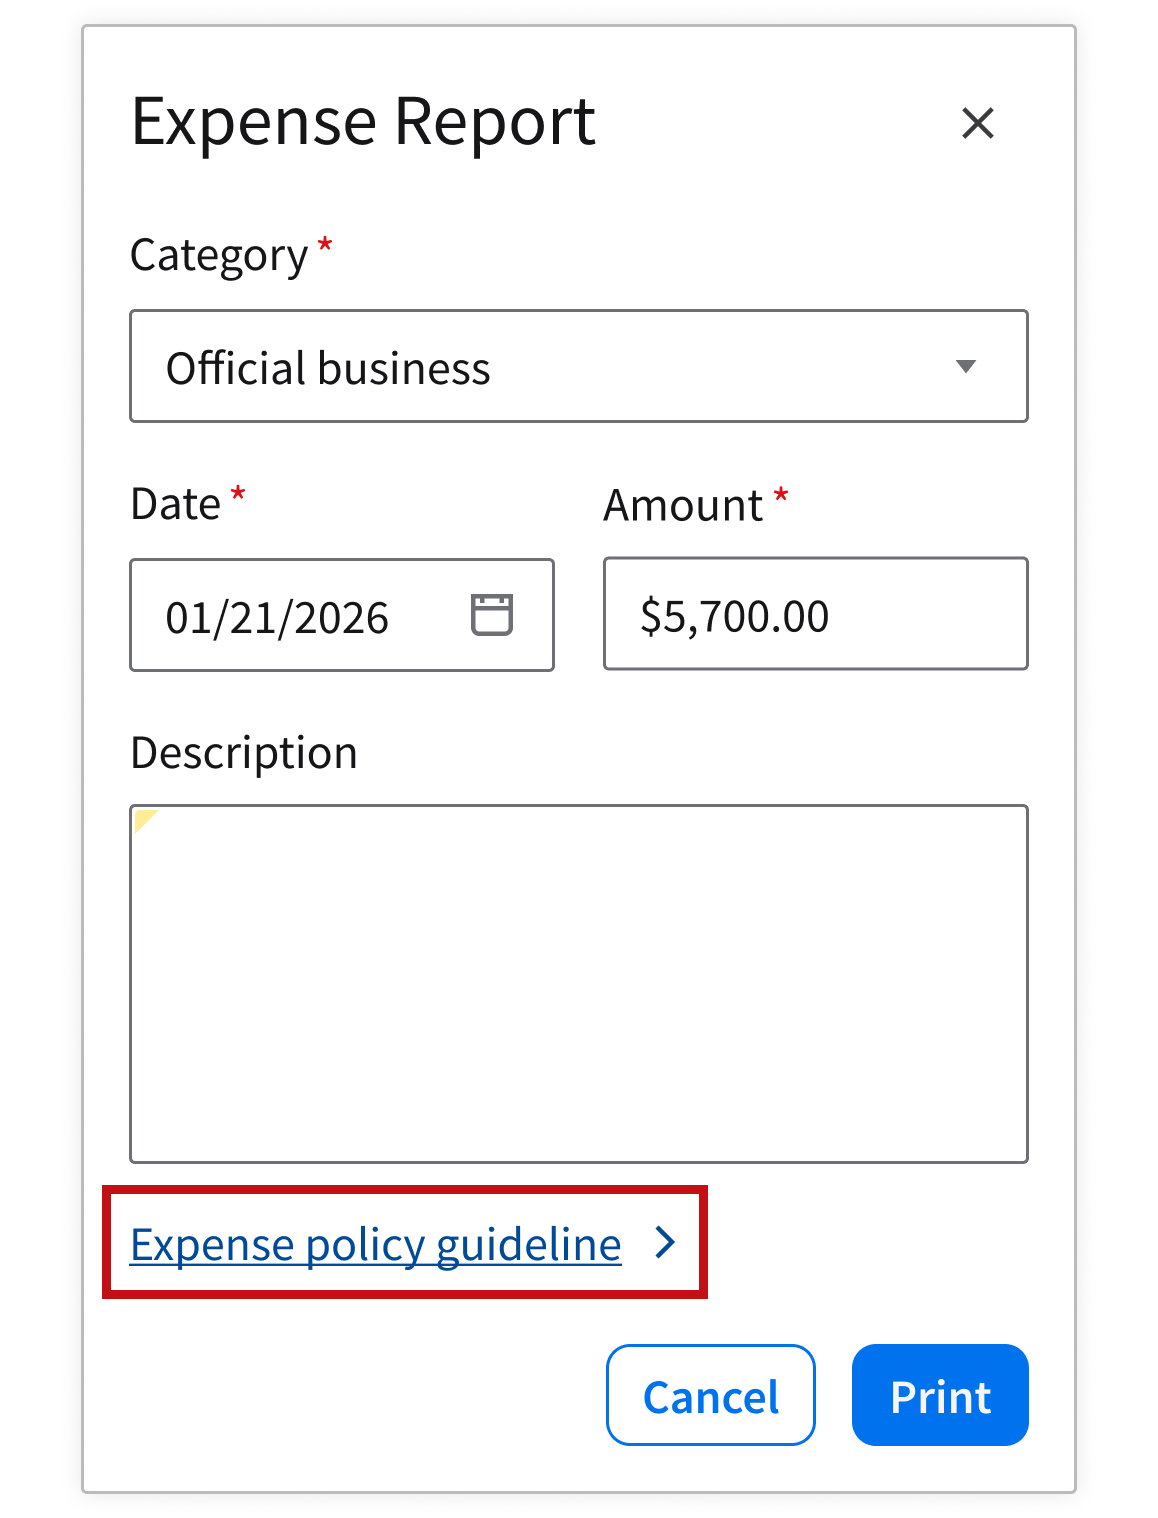Open the Expense policy guideline link
Viewport: 1158px width, 1518px height.
[375, 1245]
